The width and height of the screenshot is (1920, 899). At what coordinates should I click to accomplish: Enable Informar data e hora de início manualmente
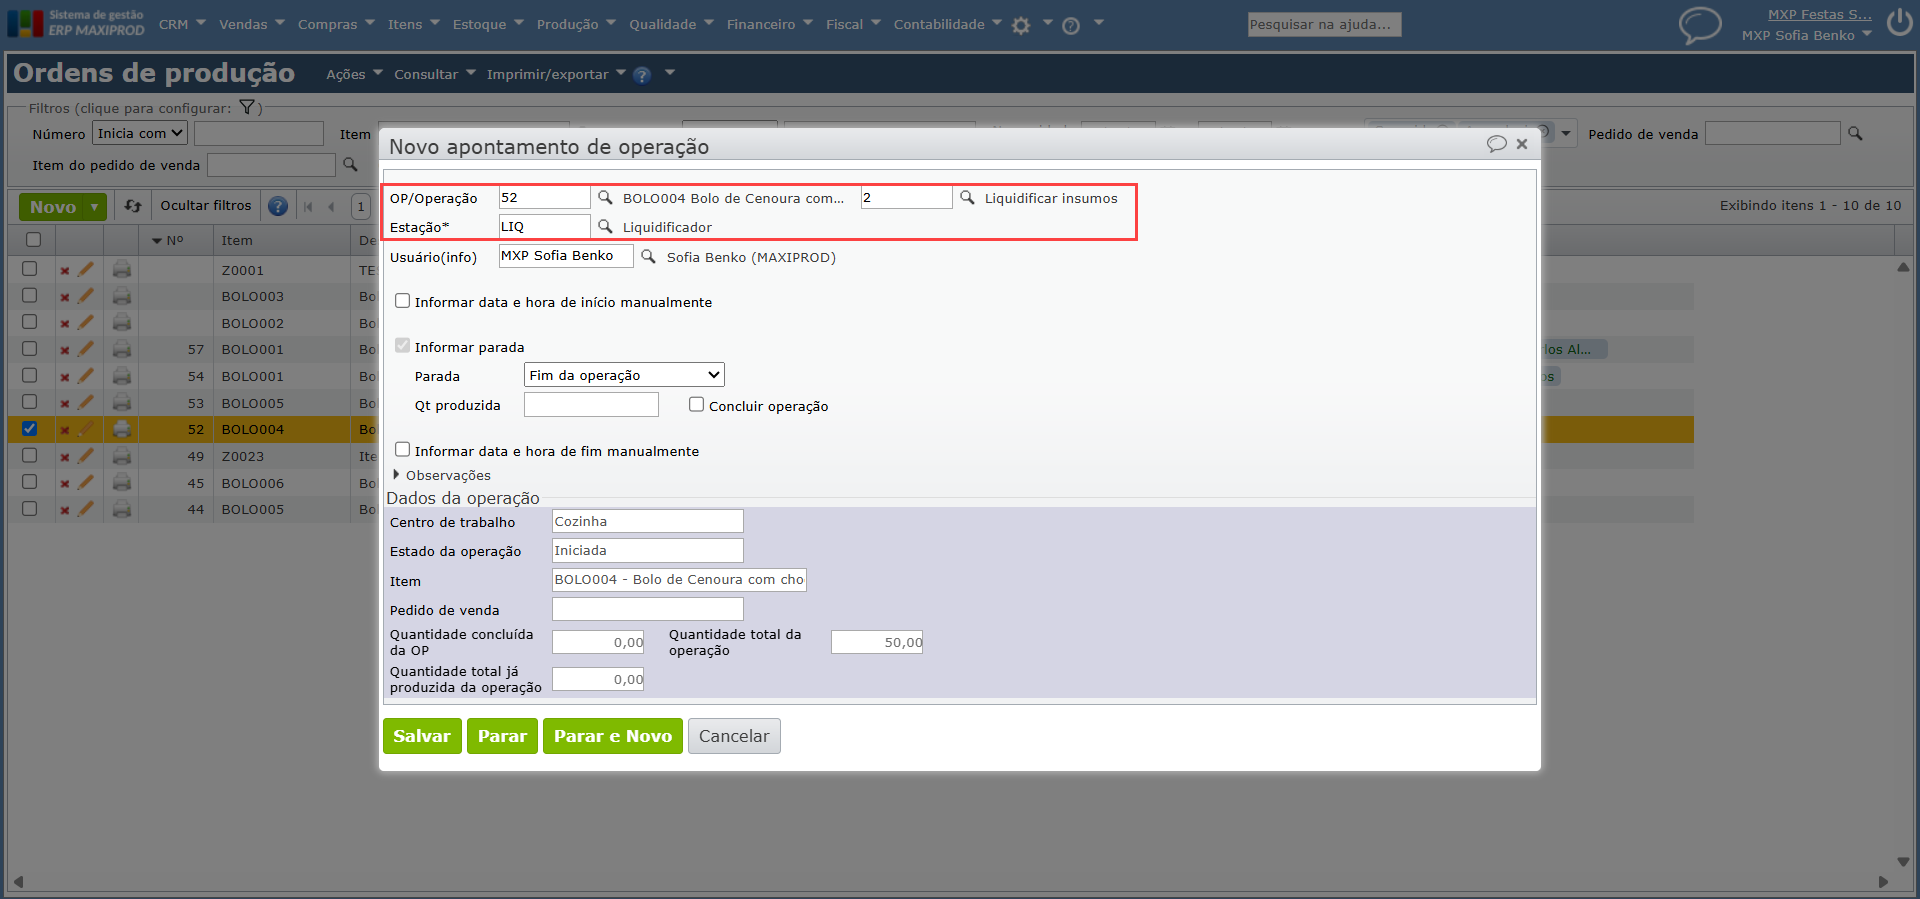click(402, 300)
